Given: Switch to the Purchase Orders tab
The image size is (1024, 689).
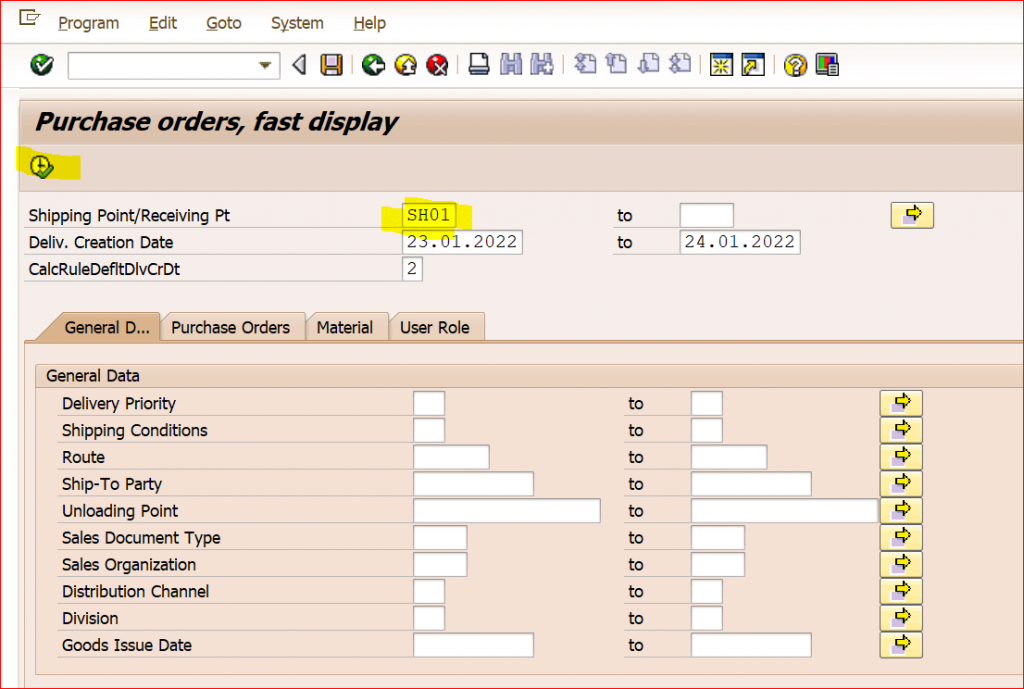Looking at the screenshot, I should coord(231,327).
